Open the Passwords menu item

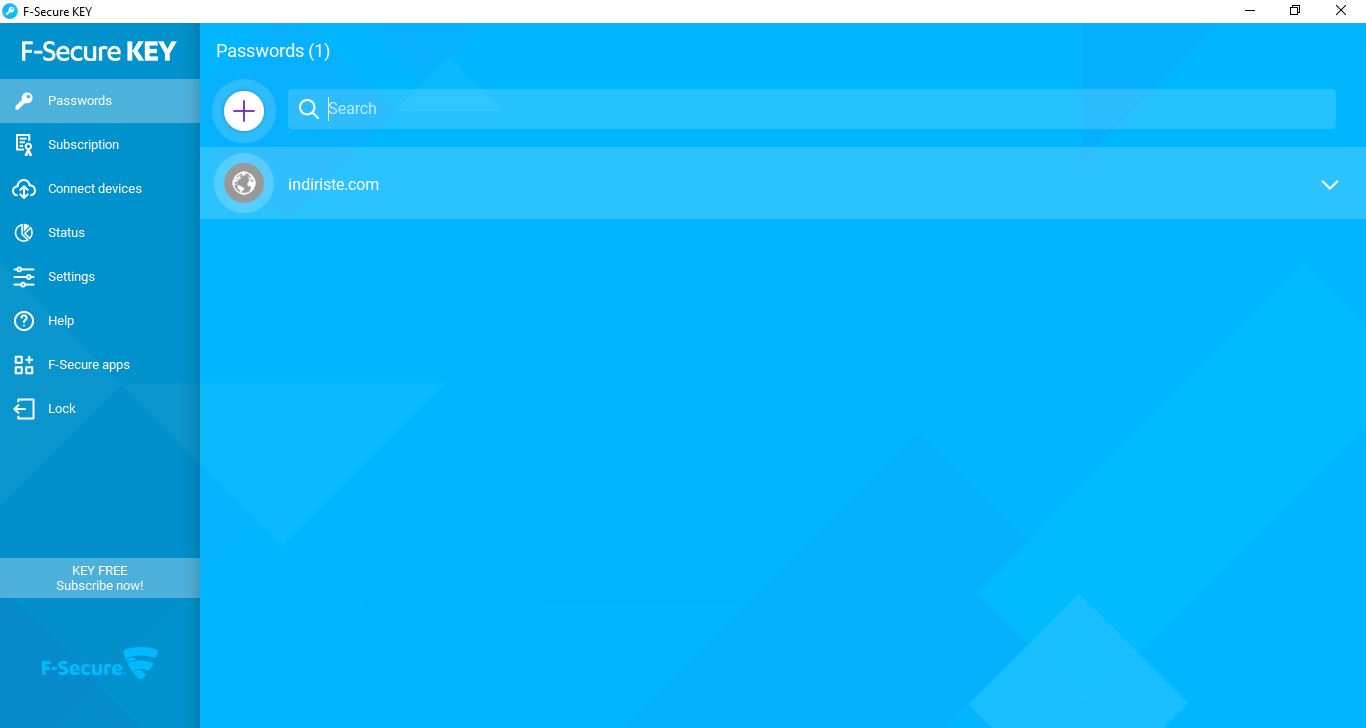[100, 101]
